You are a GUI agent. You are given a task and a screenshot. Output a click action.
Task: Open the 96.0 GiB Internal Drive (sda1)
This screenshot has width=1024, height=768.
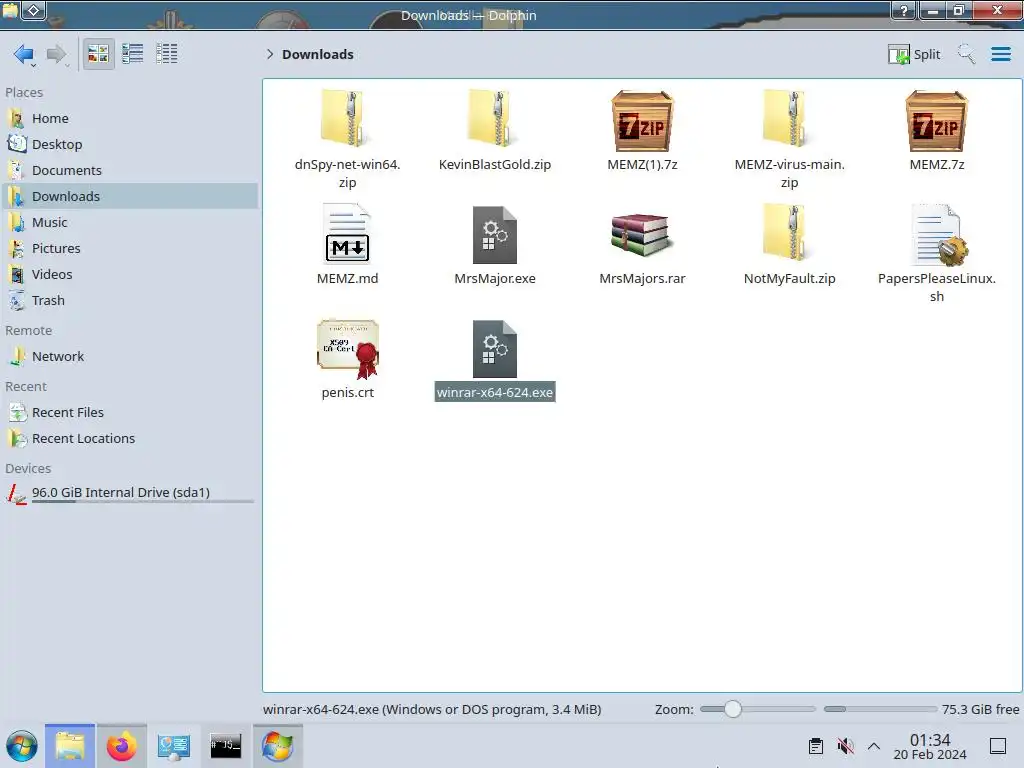click(131, 493)
